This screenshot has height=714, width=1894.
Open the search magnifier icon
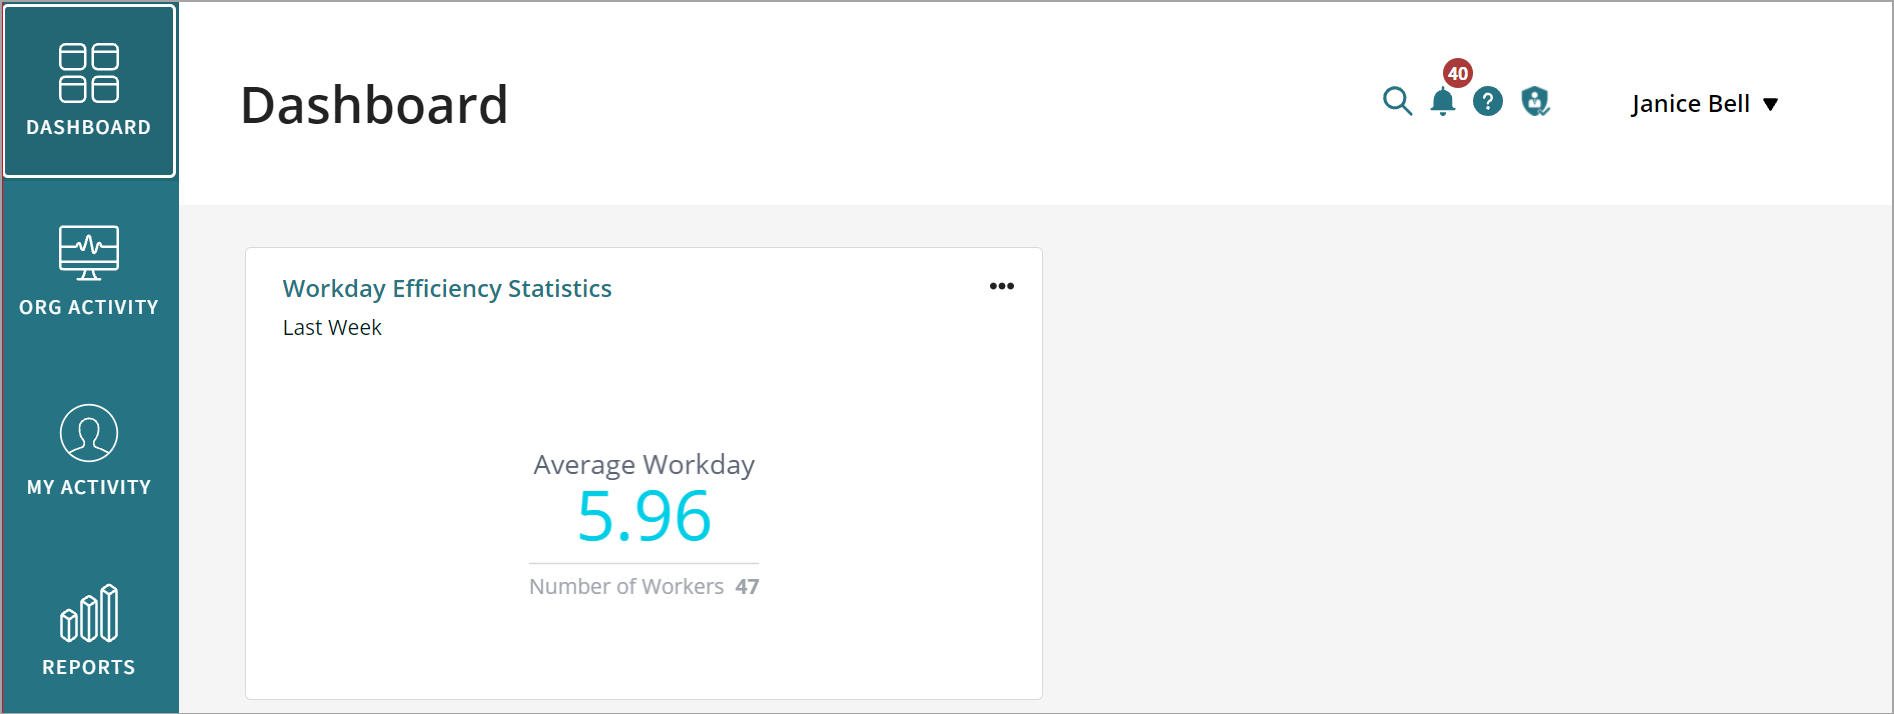click(1397, 101)
